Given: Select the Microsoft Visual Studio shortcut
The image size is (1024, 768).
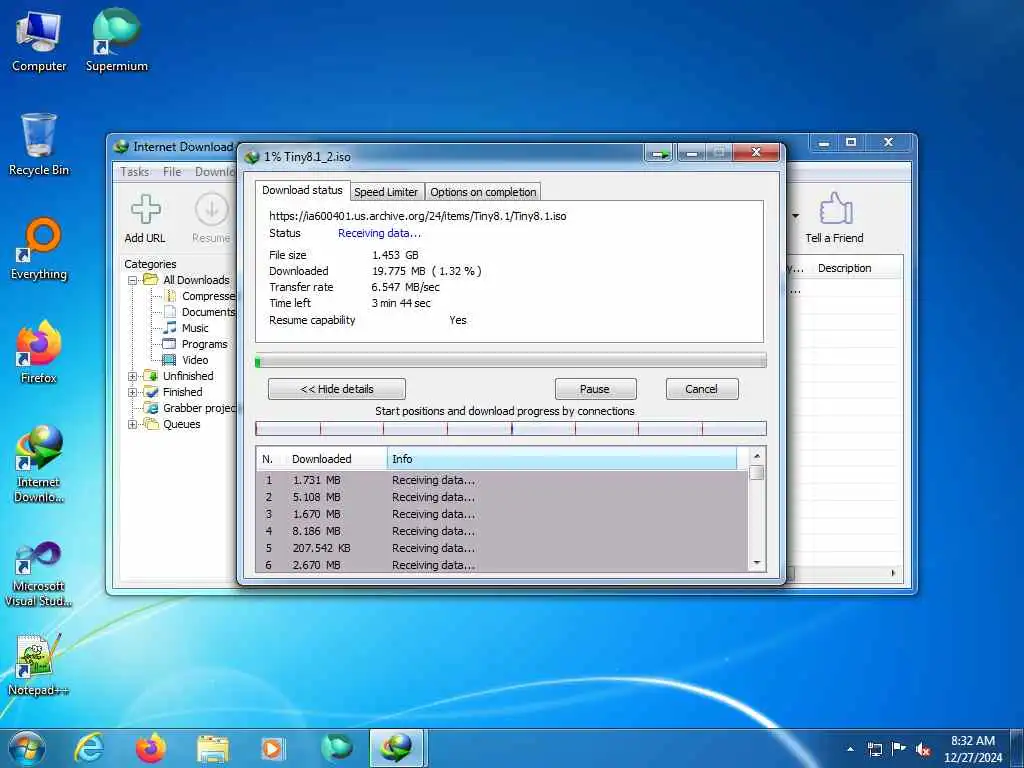Looking at the screenshot, I should 39,574.
